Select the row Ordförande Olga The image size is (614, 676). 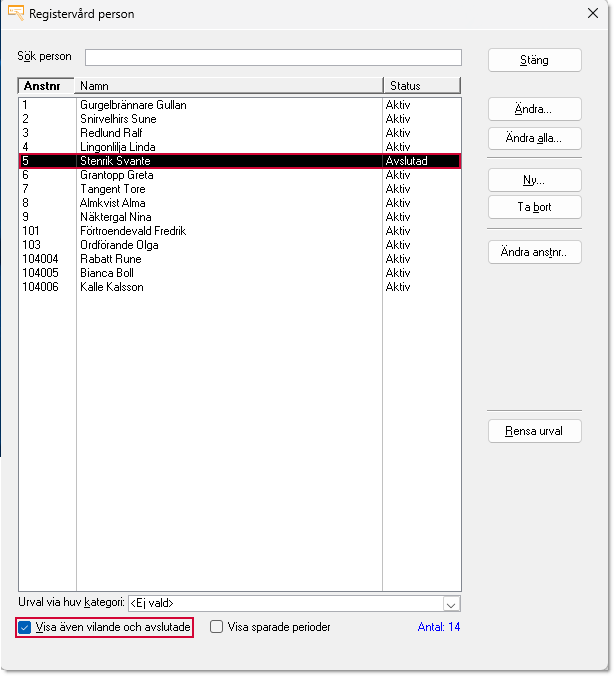point(240,245)
